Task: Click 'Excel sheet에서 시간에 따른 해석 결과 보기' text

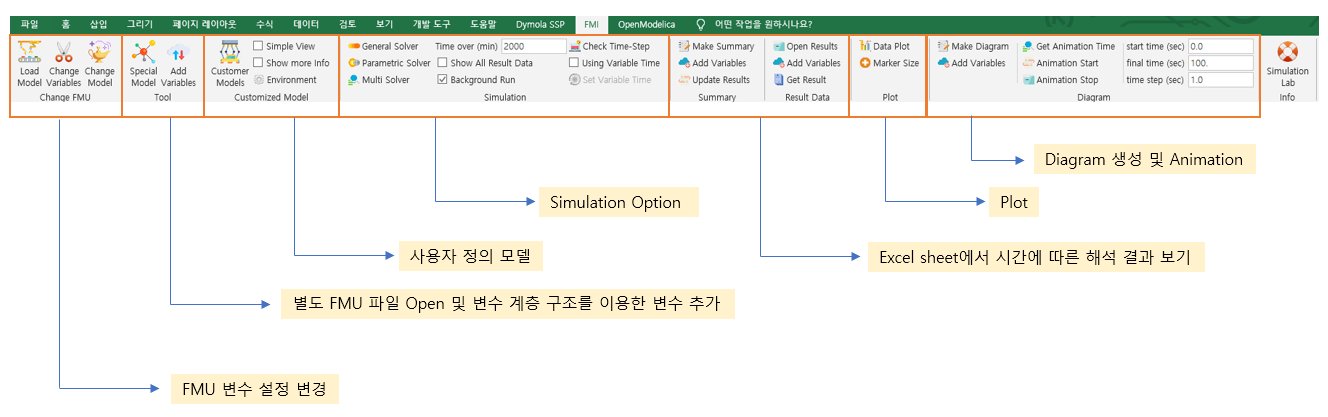Action: [x=1034, y=257]
